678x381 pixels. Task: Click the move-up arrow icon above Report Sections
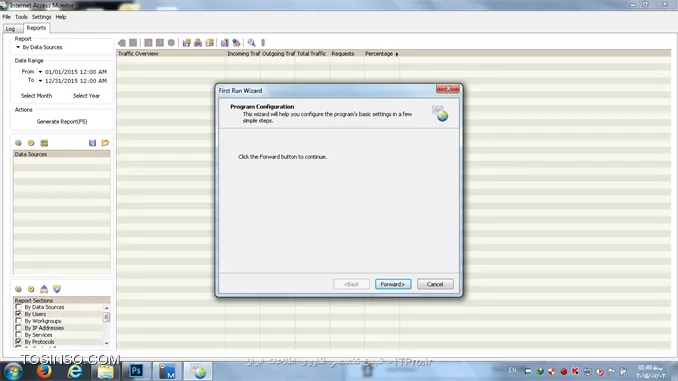click(44, 289)
